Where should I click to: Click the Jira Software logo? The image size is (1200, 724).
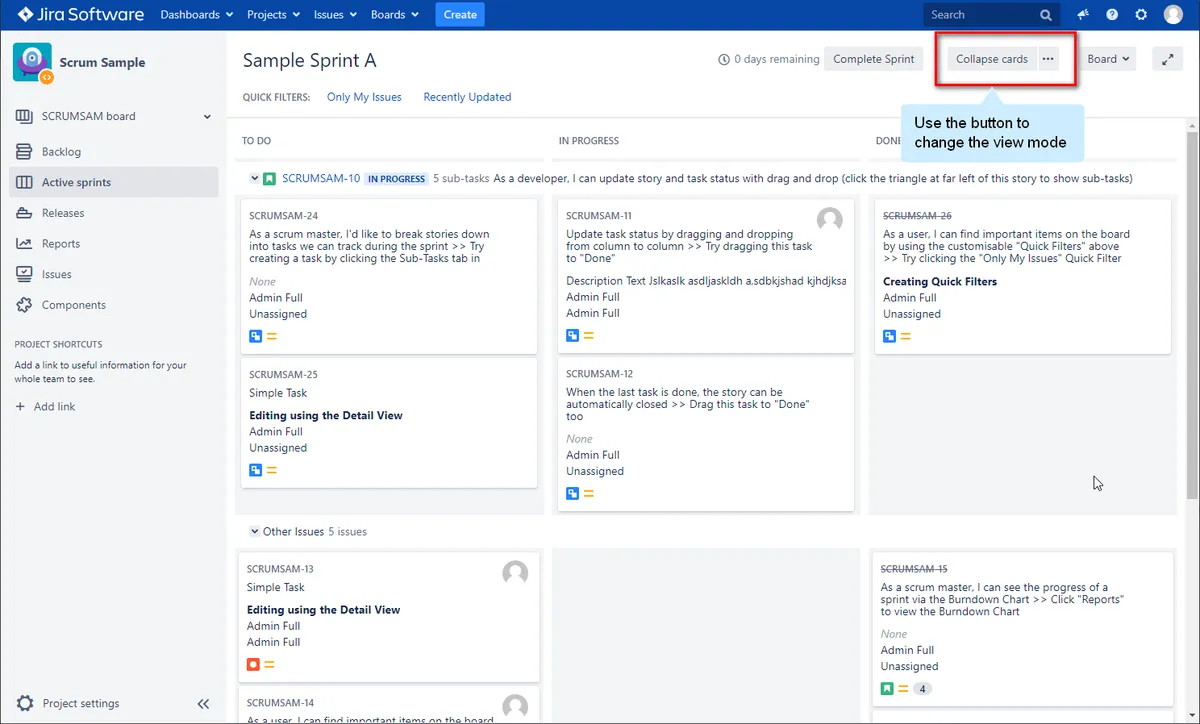click(x=81, y=15)
